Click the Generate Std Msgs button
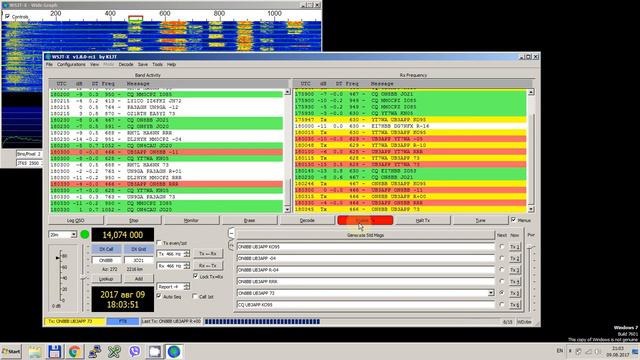Viewport: 640px width, 360px height. pos(365,235)
